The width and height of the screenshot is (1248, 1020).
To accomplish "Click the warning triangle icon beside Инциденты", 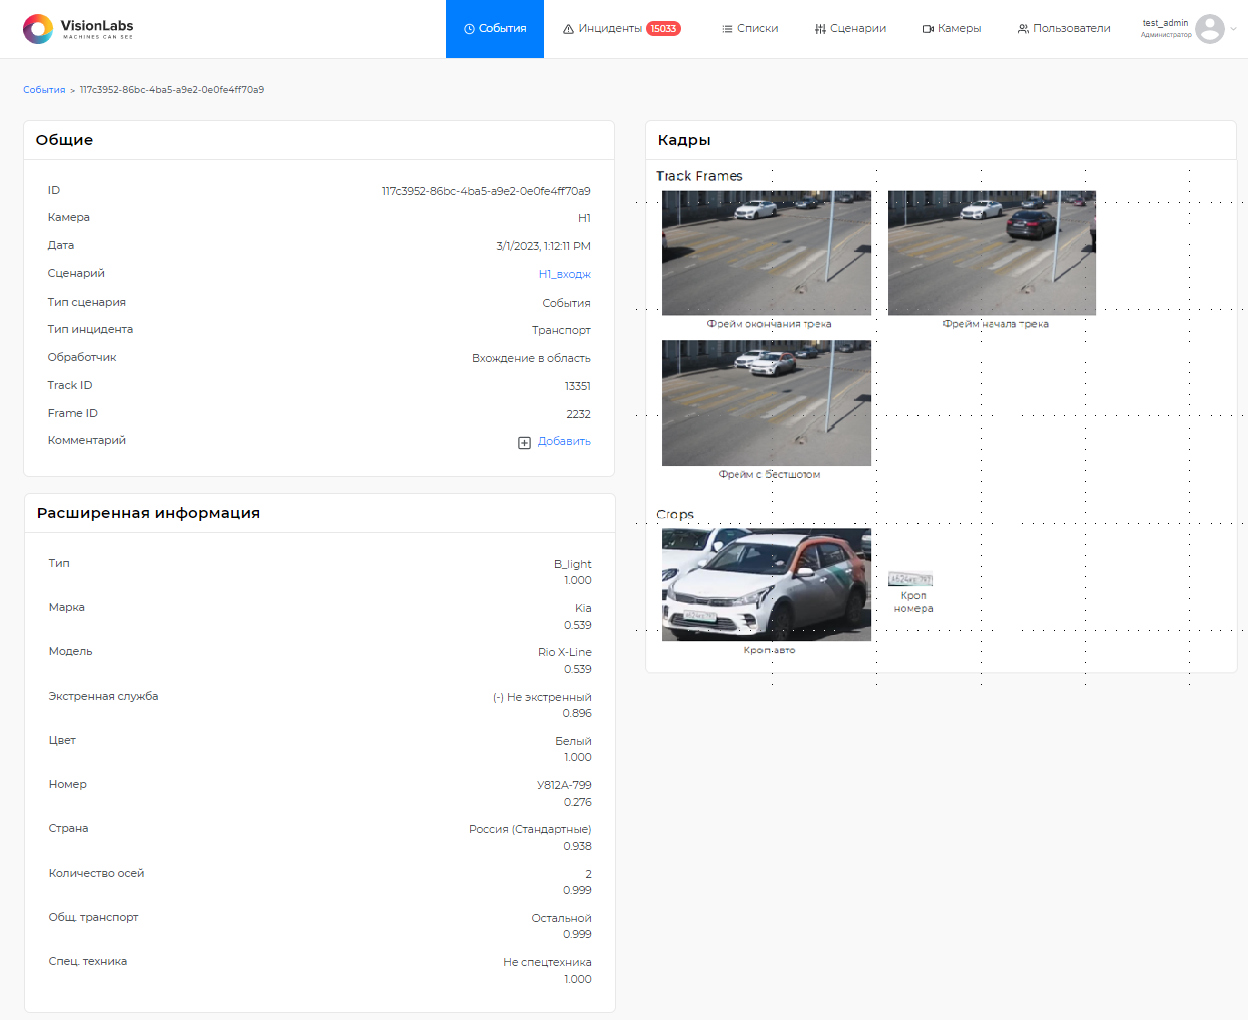I will (x=568, y=29).
